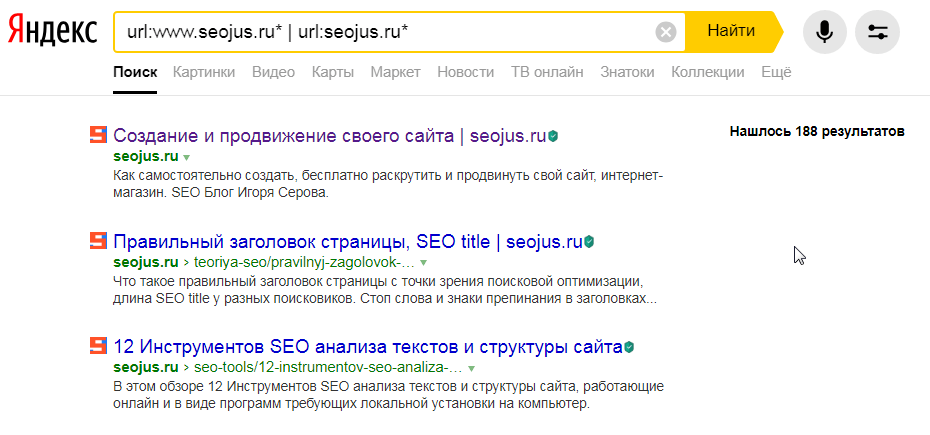Click seojus.ru domain in third result URL
This screenshot has height=435, width=930.
(146, 366)
